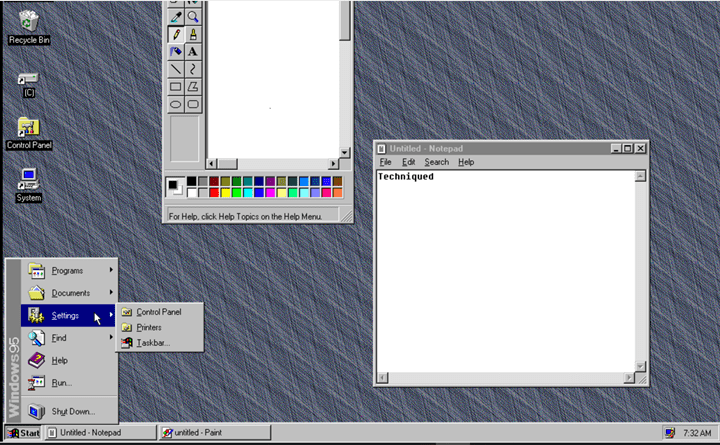Click Notepad's horizontal scrollbar right arrow
Screen dimensions: 720x445
629,378
